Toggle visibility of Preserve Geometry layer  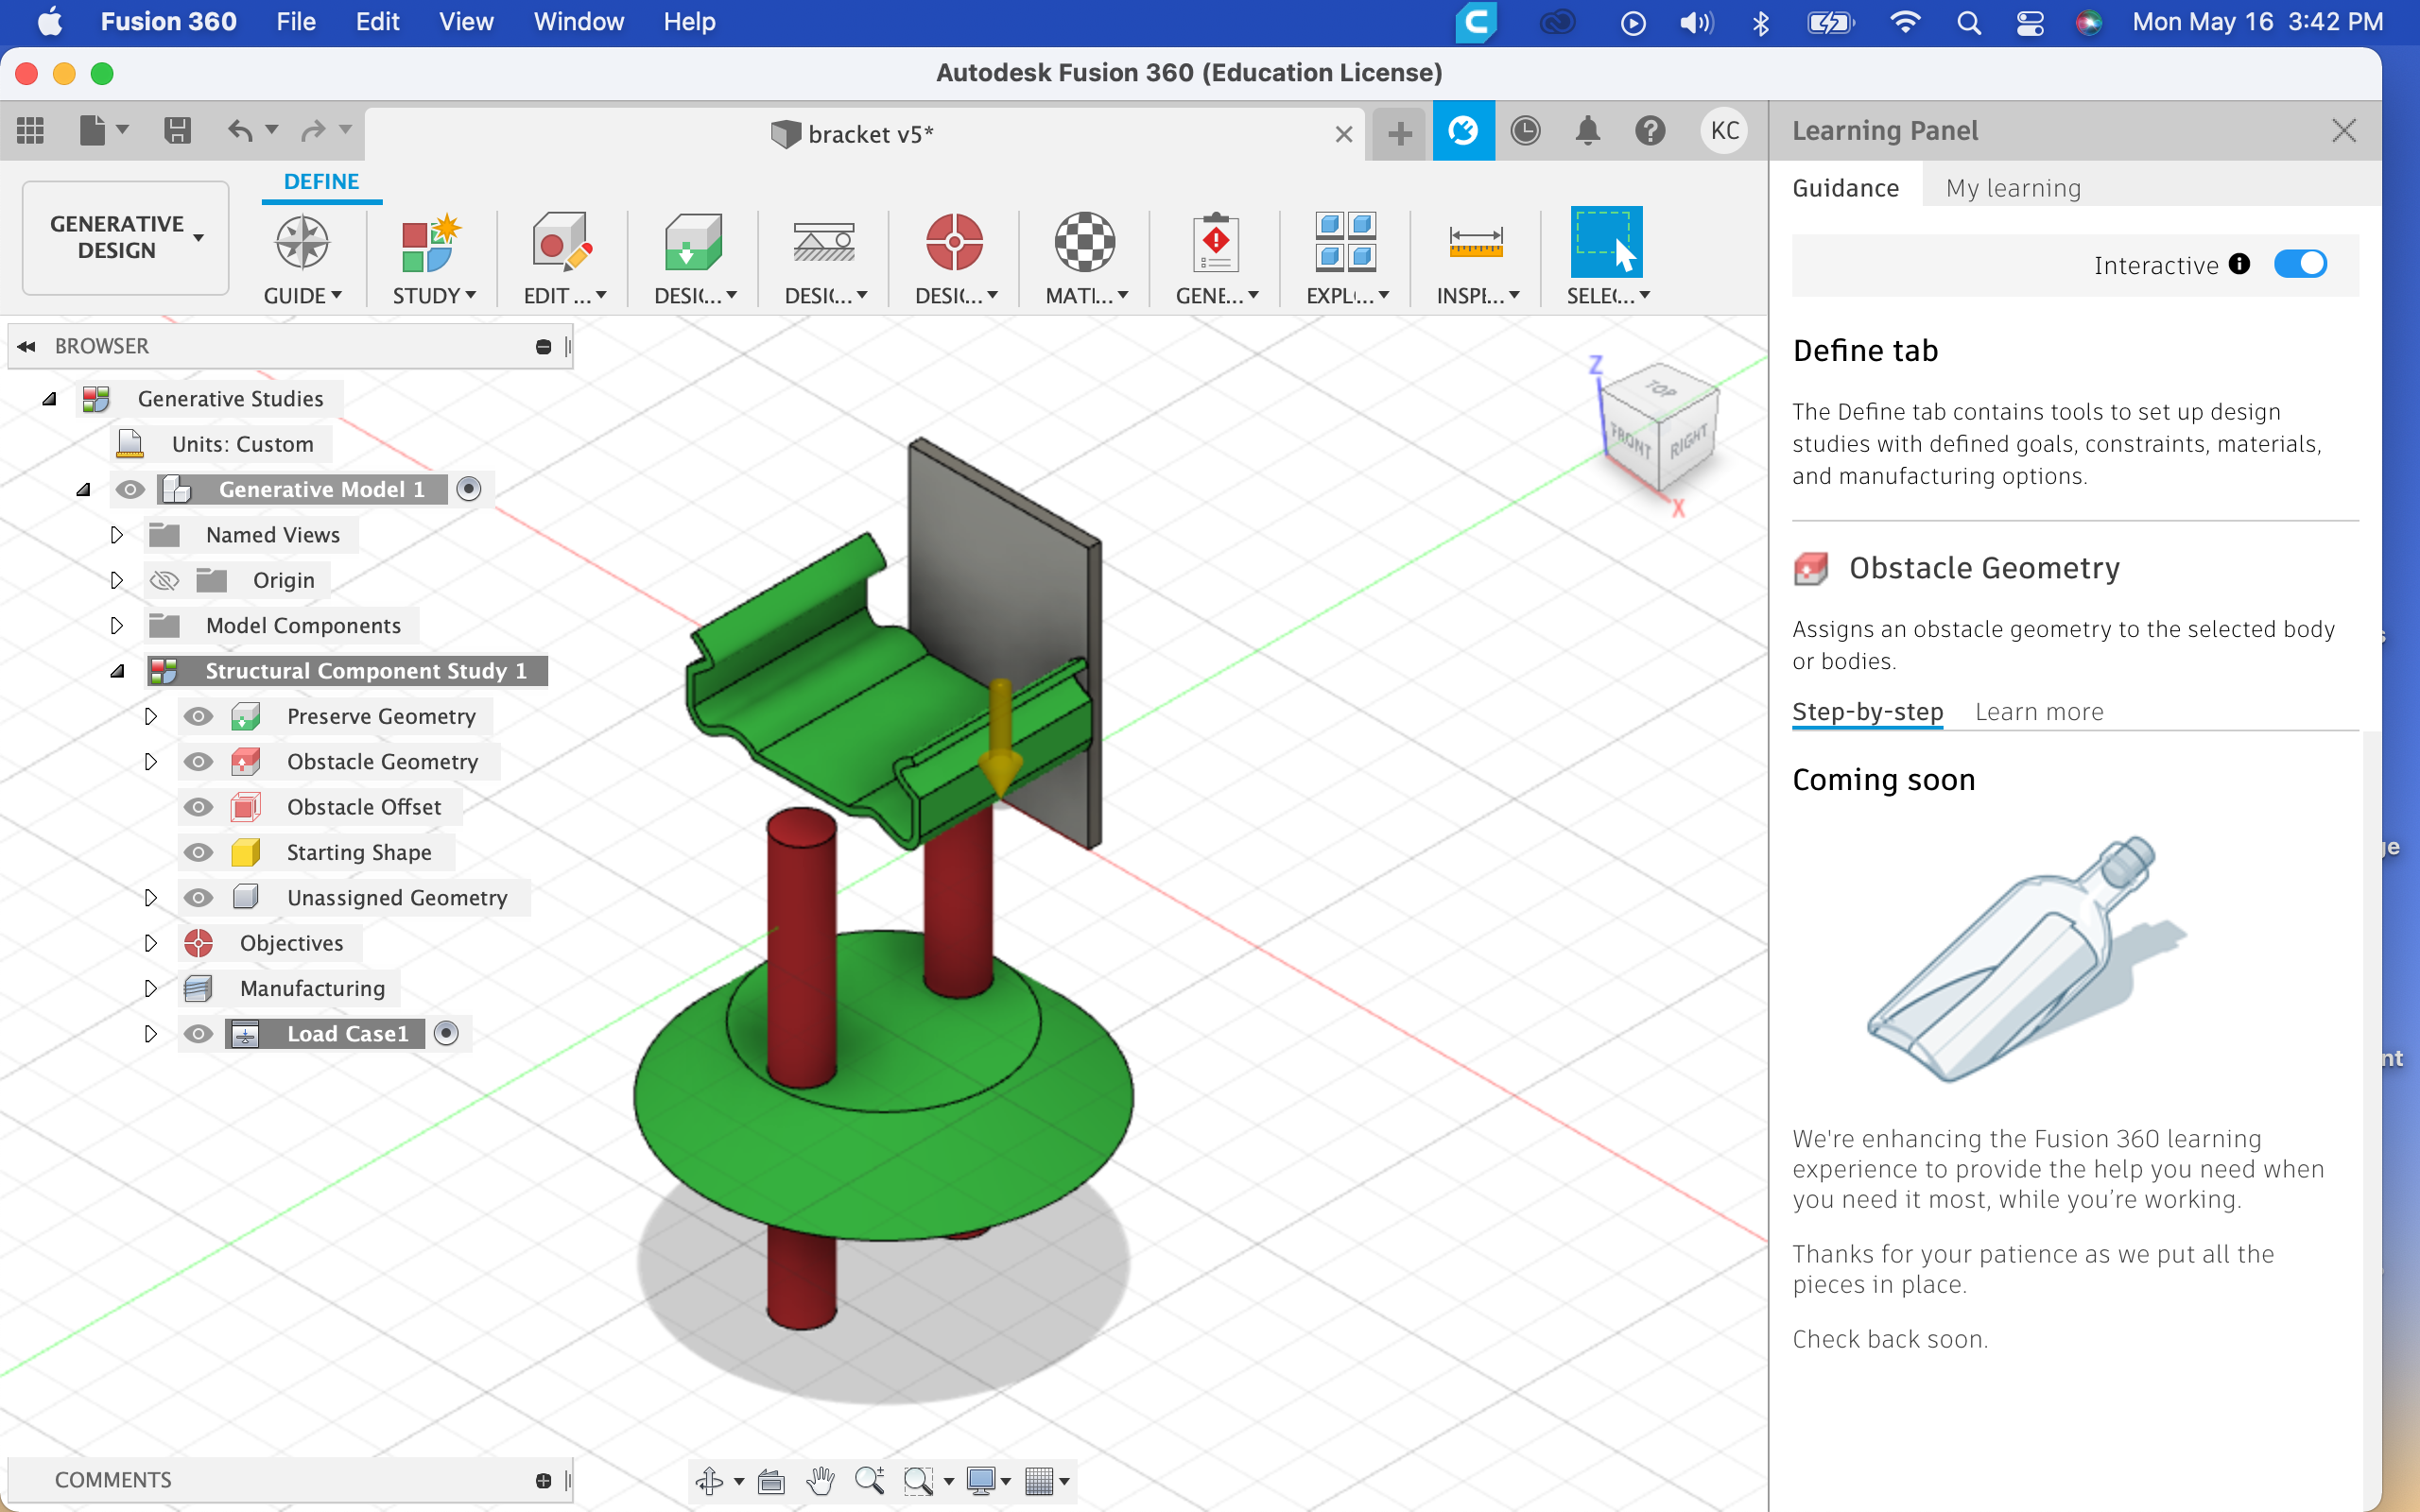197,714
